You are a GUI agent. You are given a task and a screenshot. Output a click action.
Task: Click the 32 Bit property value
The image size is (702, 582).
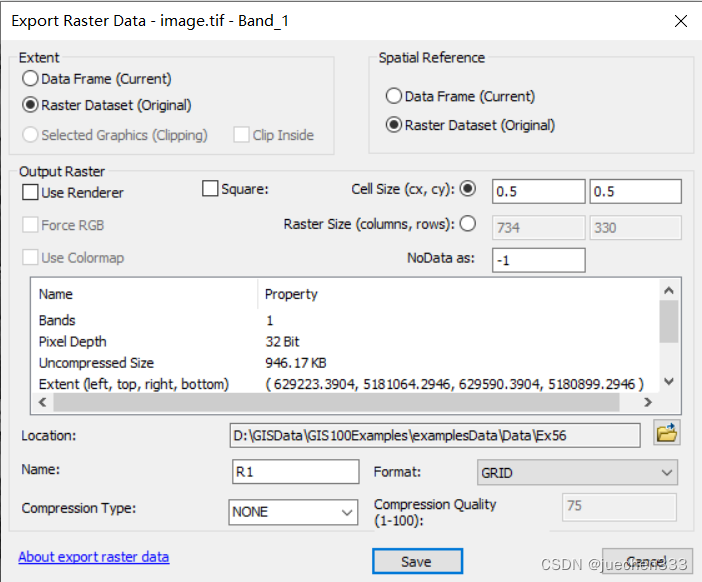click(282, 342)
